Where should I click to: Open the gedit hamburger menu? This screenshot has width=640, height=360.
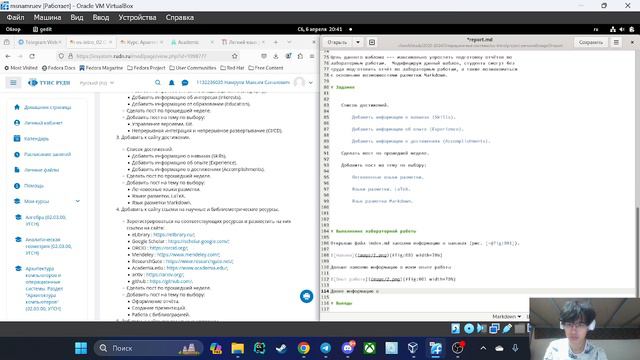pos(616,42)
